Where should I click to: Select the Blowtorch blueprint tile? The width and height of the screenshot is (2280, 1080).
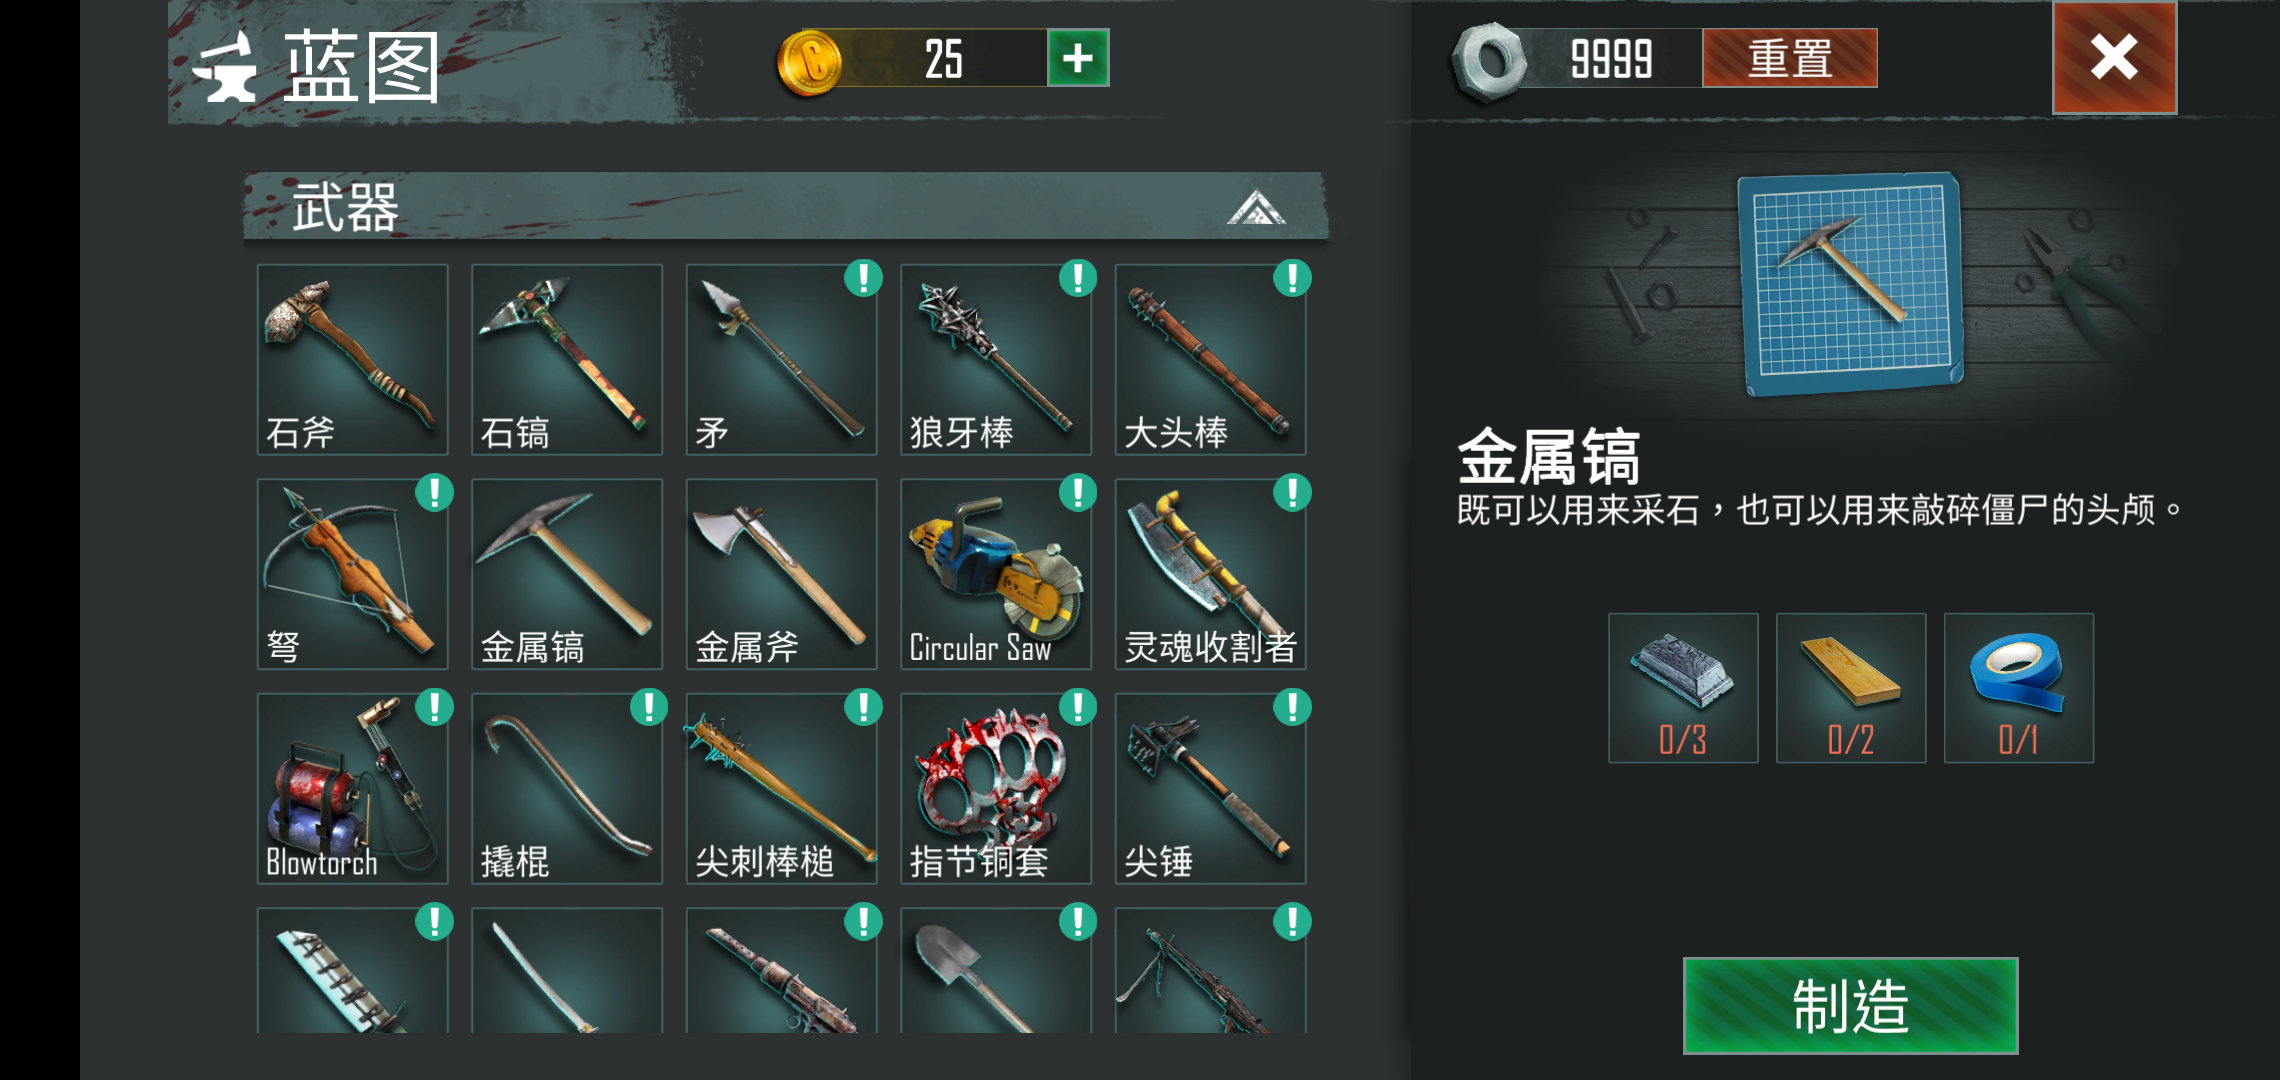(352, 789)
